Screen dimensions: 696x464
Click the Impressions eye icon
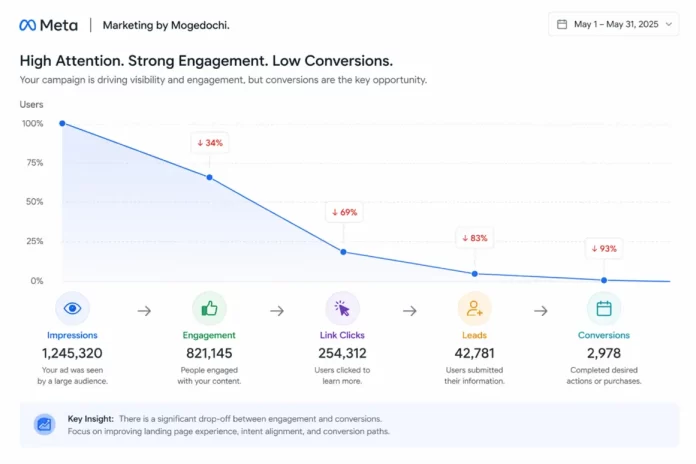click(72, 309)
